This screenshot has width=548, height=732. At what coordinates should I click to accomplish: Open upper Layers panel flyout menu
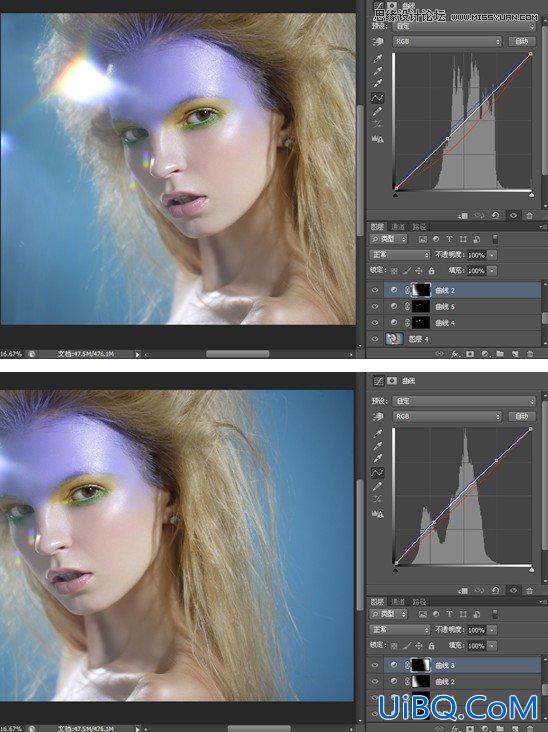pos(543,227)
